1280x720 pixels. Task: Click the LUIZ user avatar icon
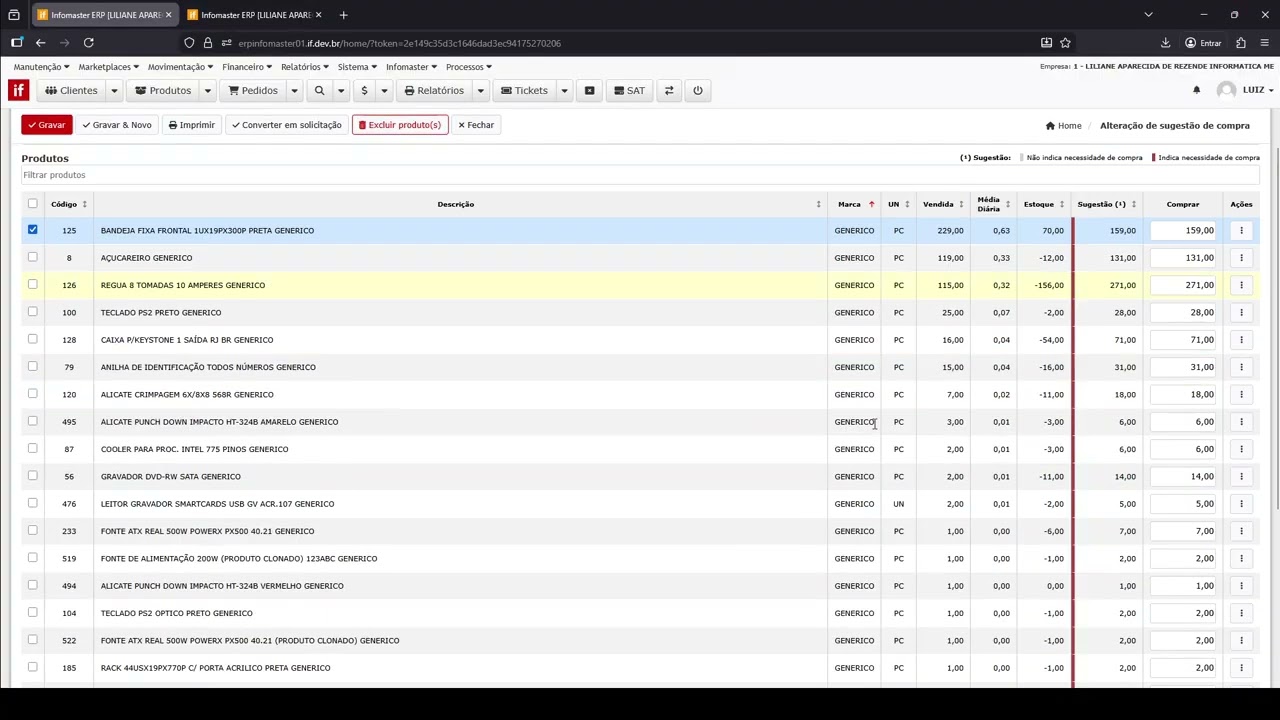pos(1226,90)
